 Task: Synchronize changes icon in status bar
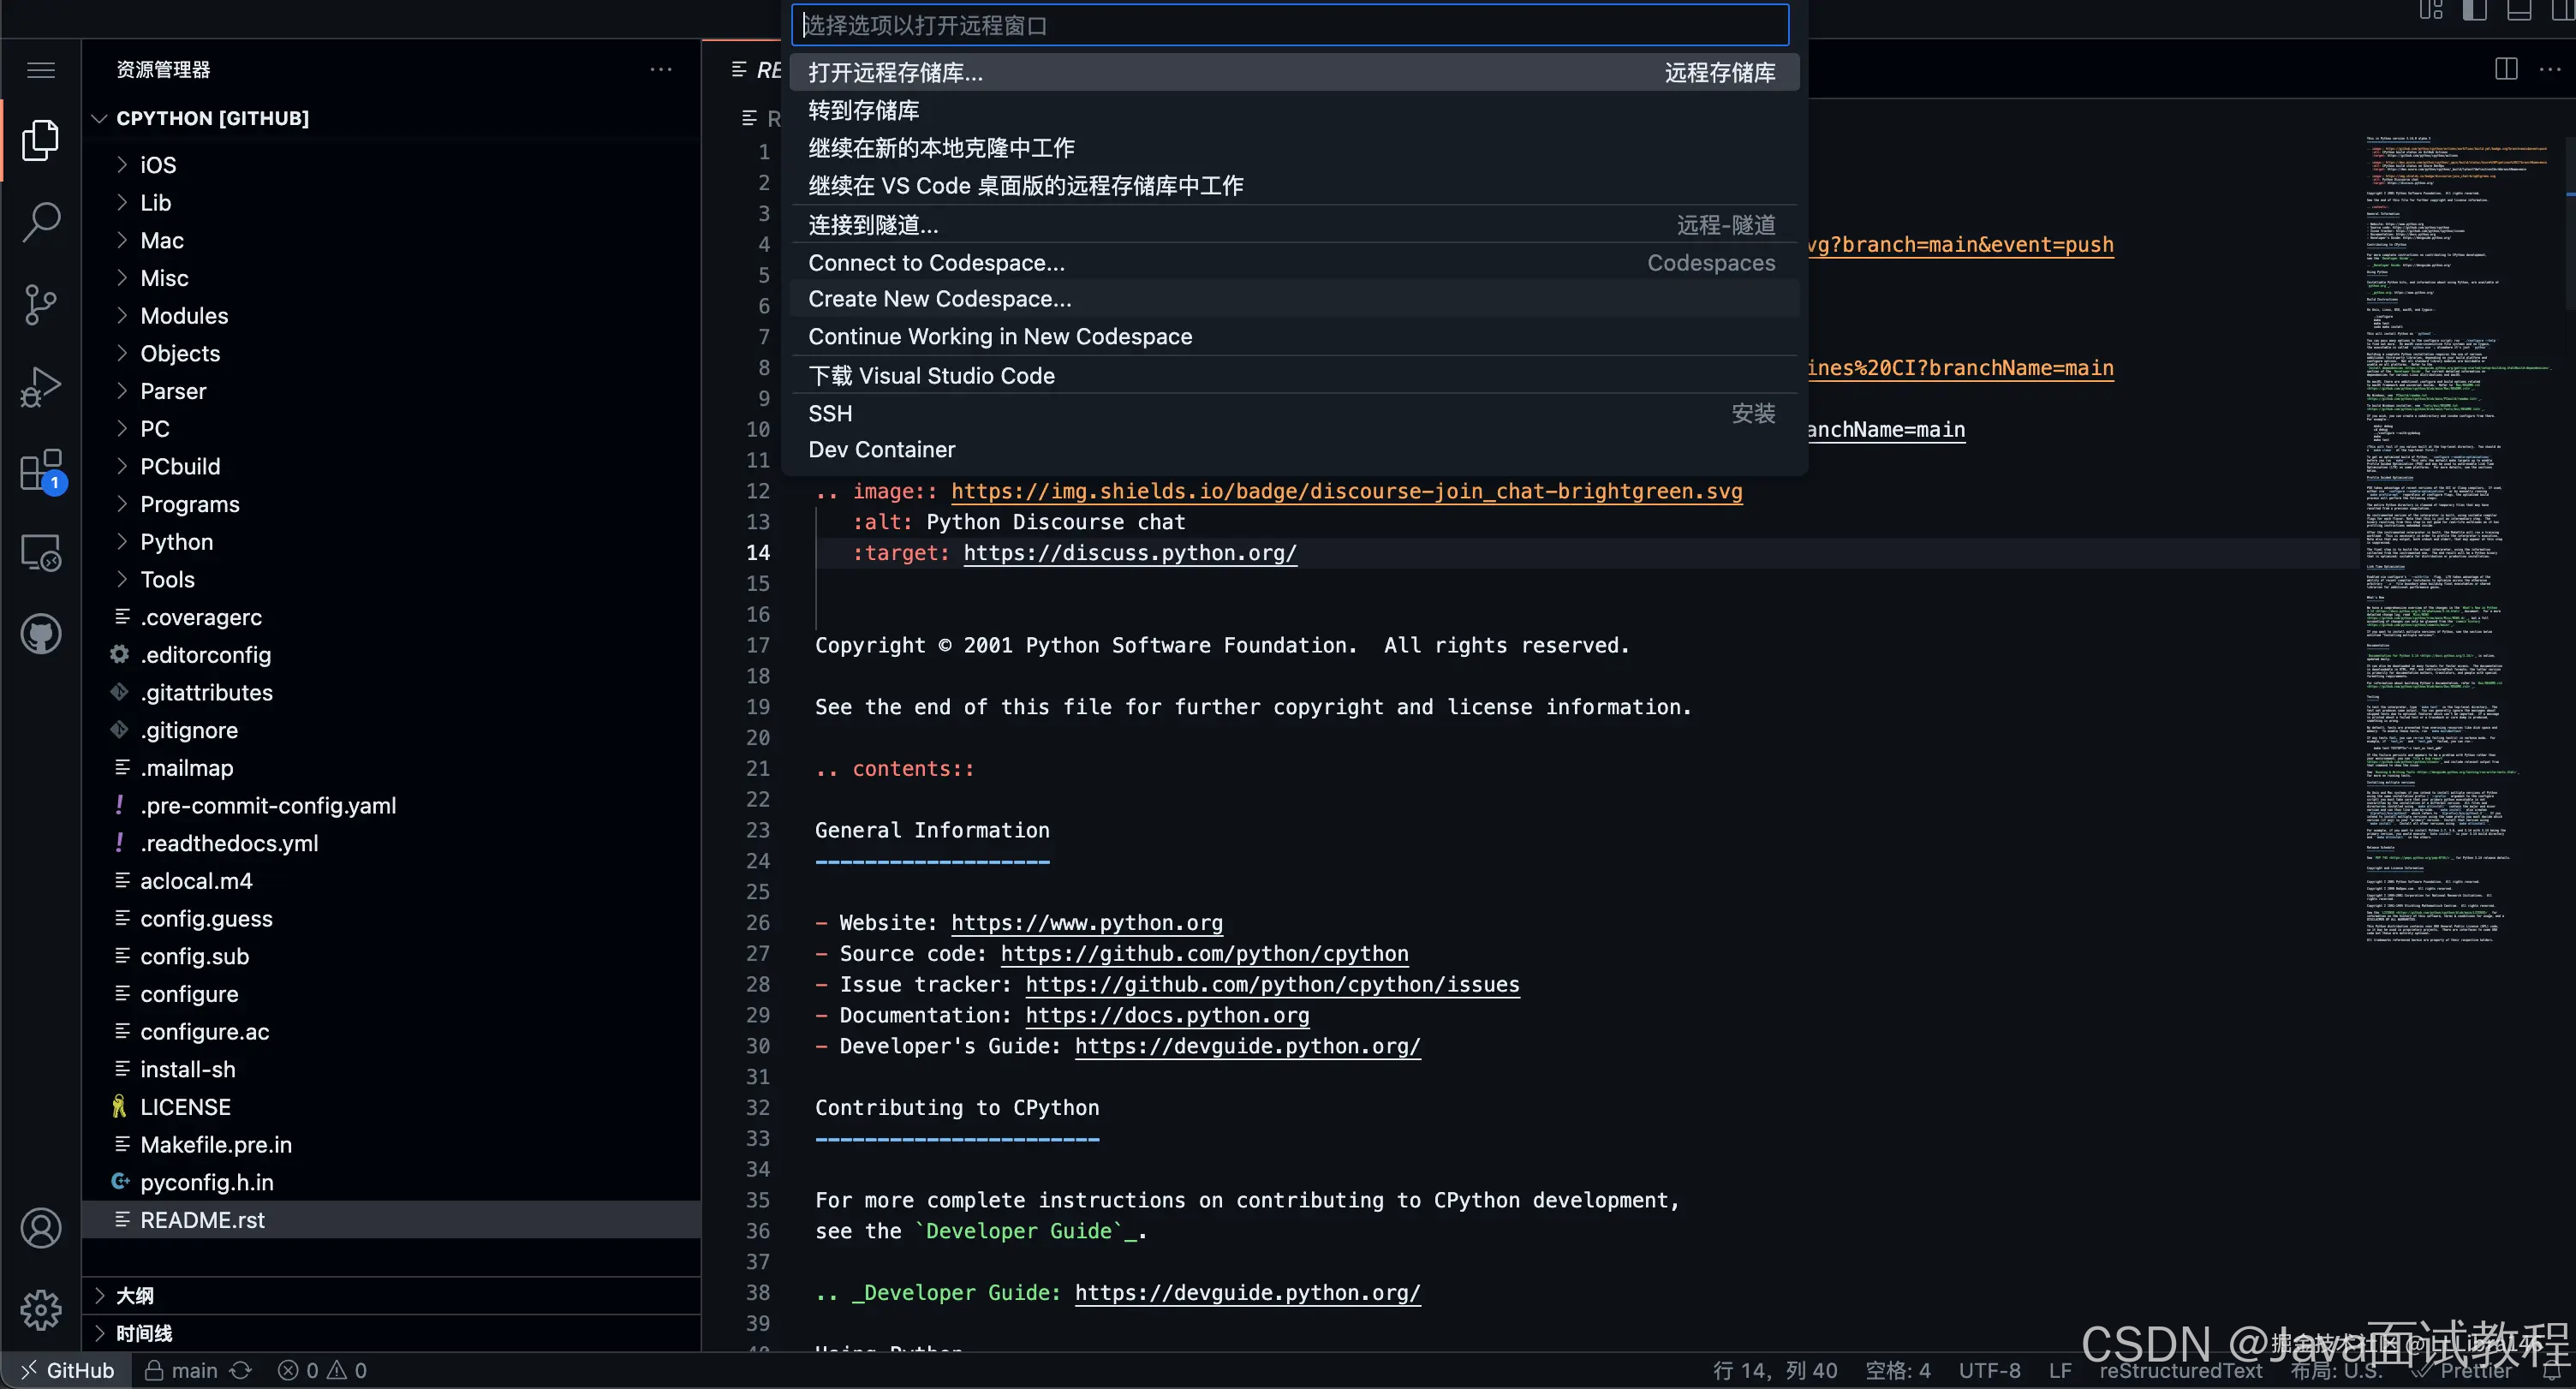(241, 1370)
